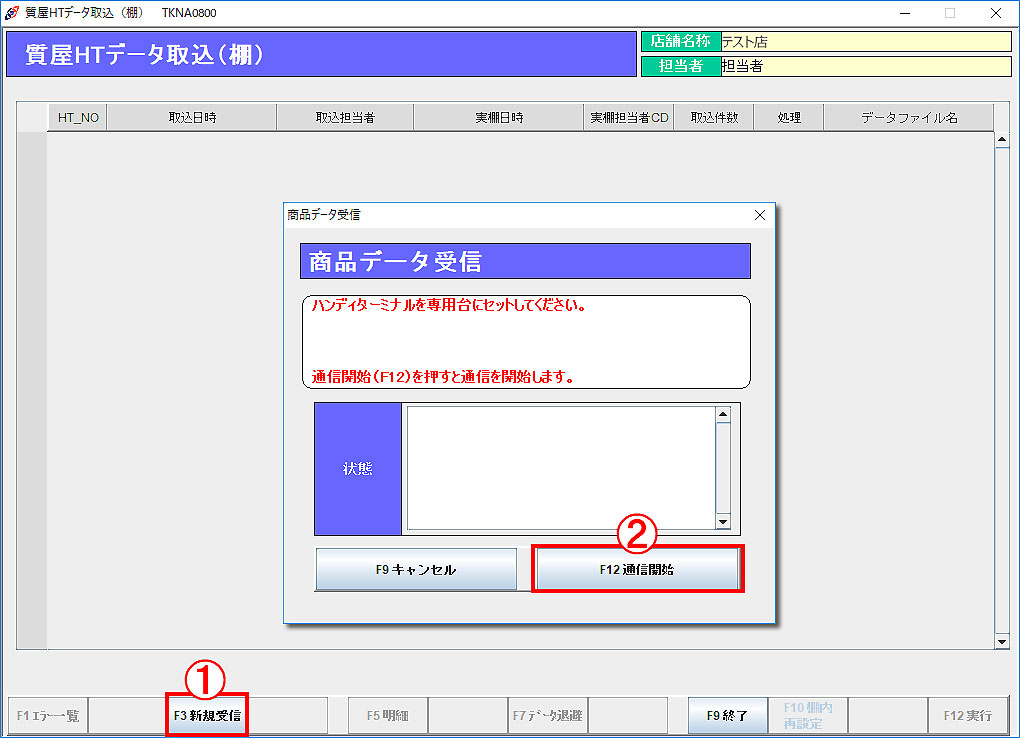
Task: Click the F9 終了 button
Action: point(727,715)
